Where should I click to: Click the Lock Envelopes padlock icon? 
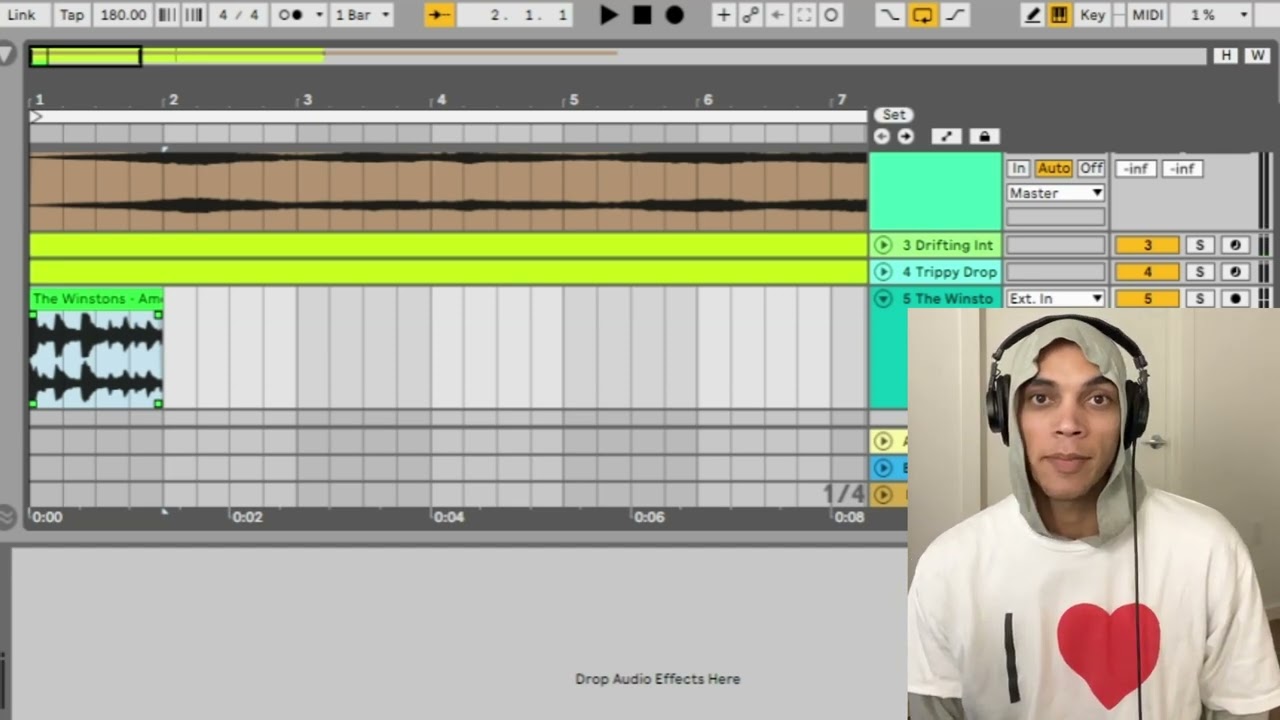coord(983,136)
